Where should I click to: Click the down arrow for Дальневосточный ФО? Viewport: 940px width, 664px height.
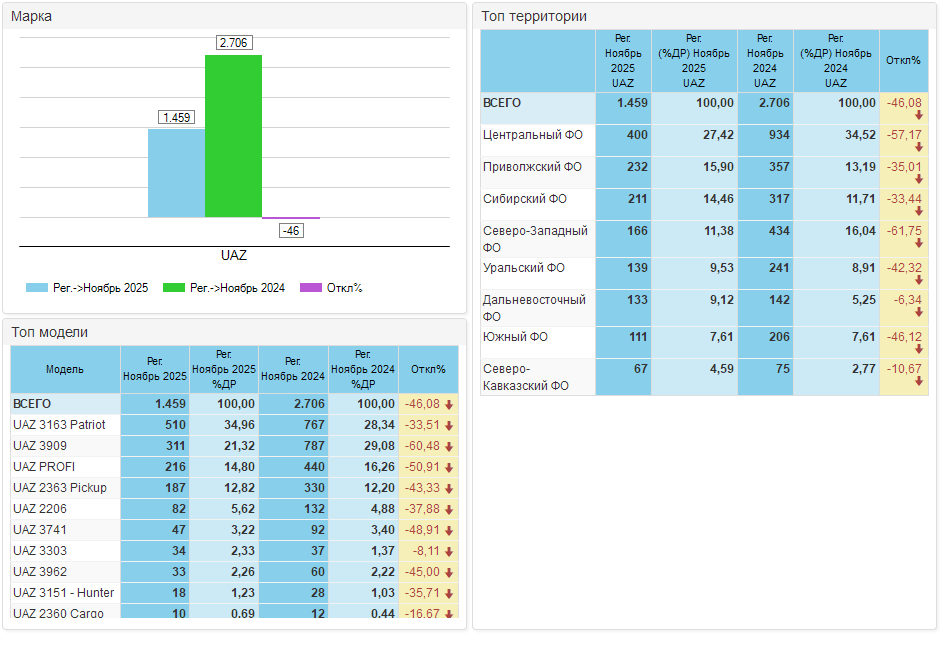click(x=918, y=313)
